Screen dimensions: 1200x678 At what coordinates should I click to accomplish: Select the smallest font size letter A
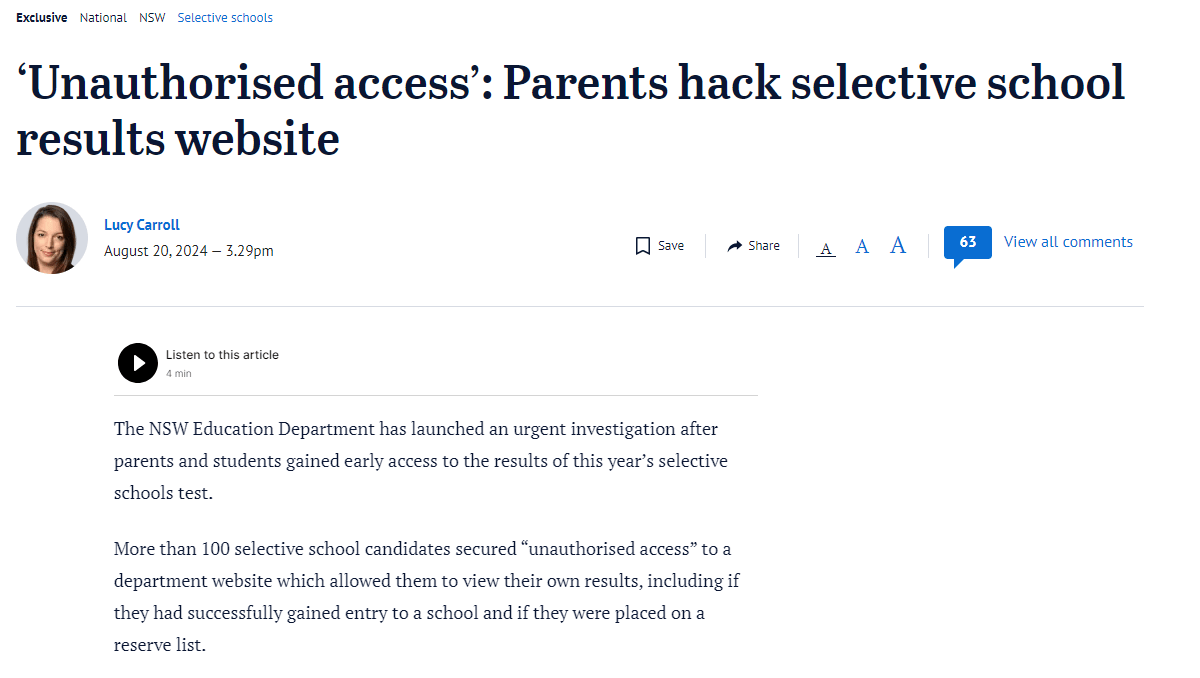825,246
